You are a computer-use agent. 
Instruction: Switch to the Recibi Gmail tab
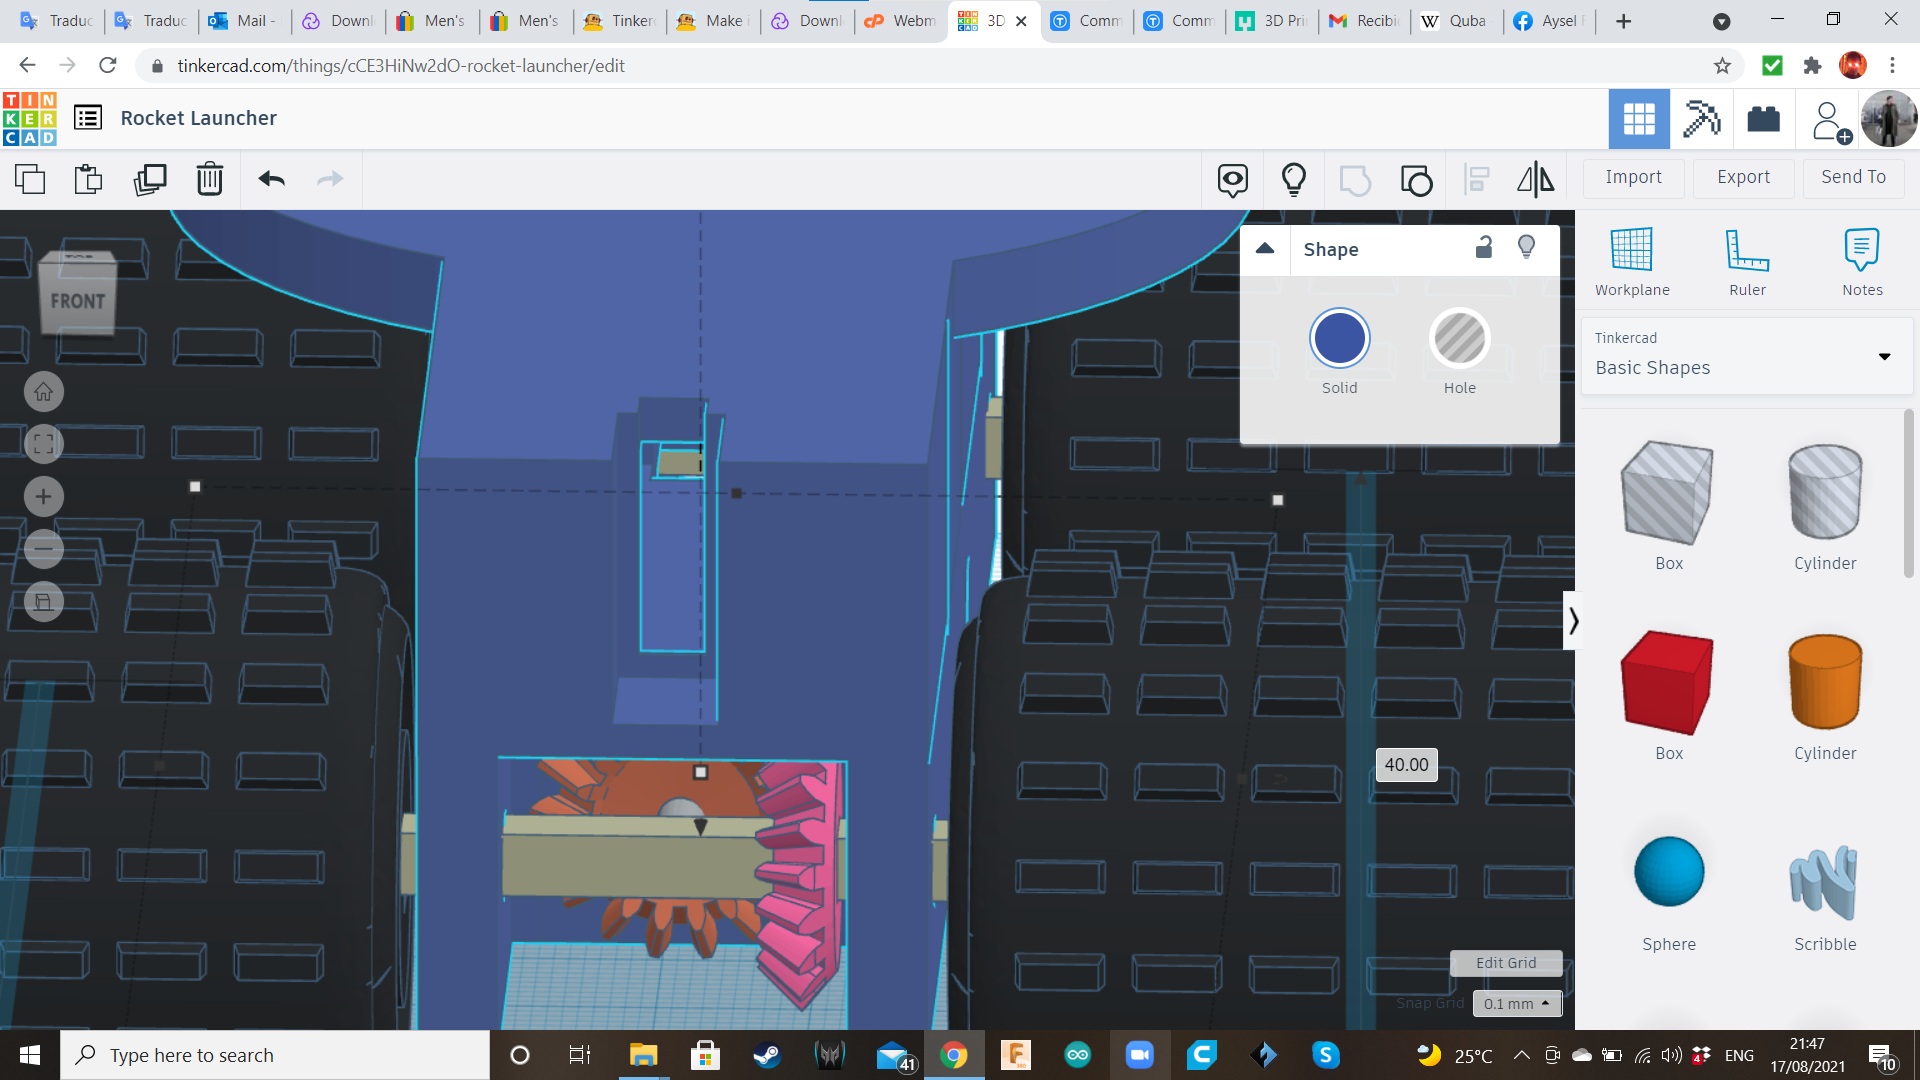(1365, 21)
